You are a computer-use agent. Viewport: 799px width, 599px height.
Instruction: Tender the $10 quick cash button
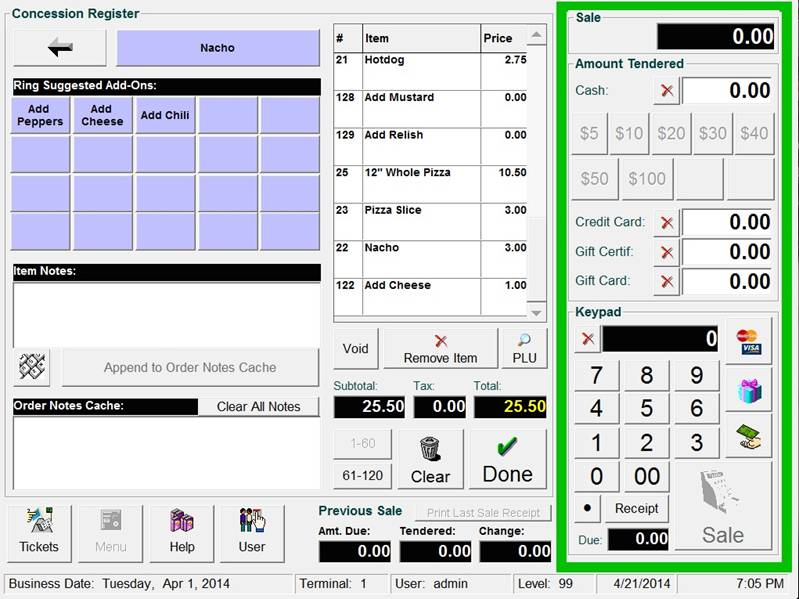pos(629,133)
